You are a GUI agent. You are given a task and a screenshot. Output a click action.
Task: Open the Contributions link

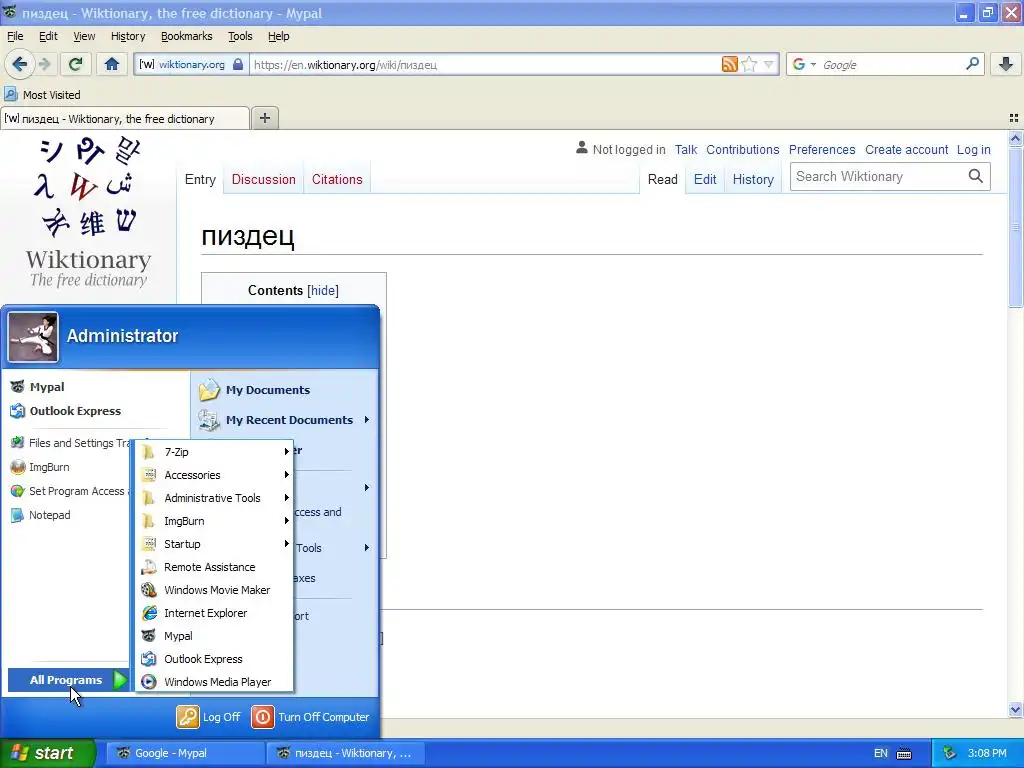click(x=743, y=150)
